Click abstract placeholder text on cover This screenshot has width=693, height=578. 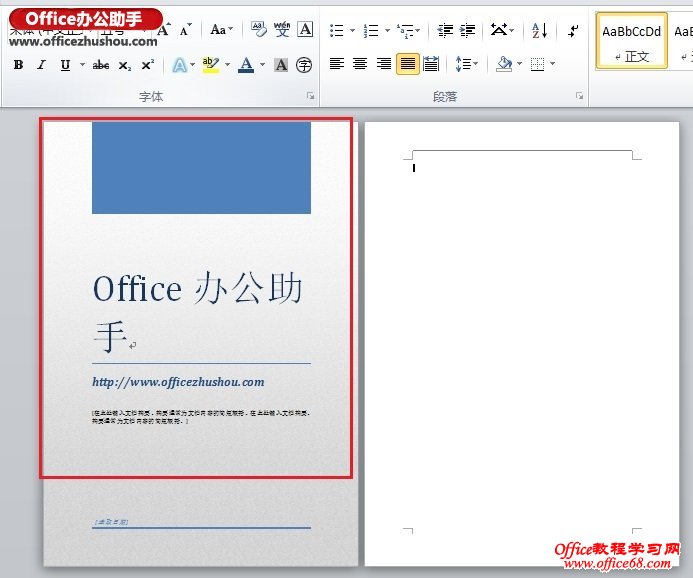pyautogui.click(x=201, y=417)
